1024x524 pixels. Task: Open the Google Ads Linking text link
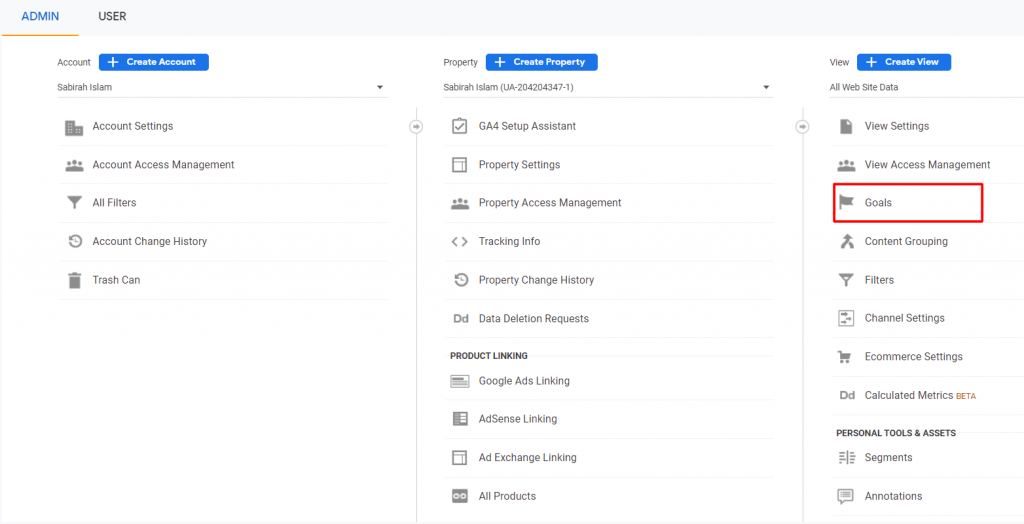pos(524,380)
